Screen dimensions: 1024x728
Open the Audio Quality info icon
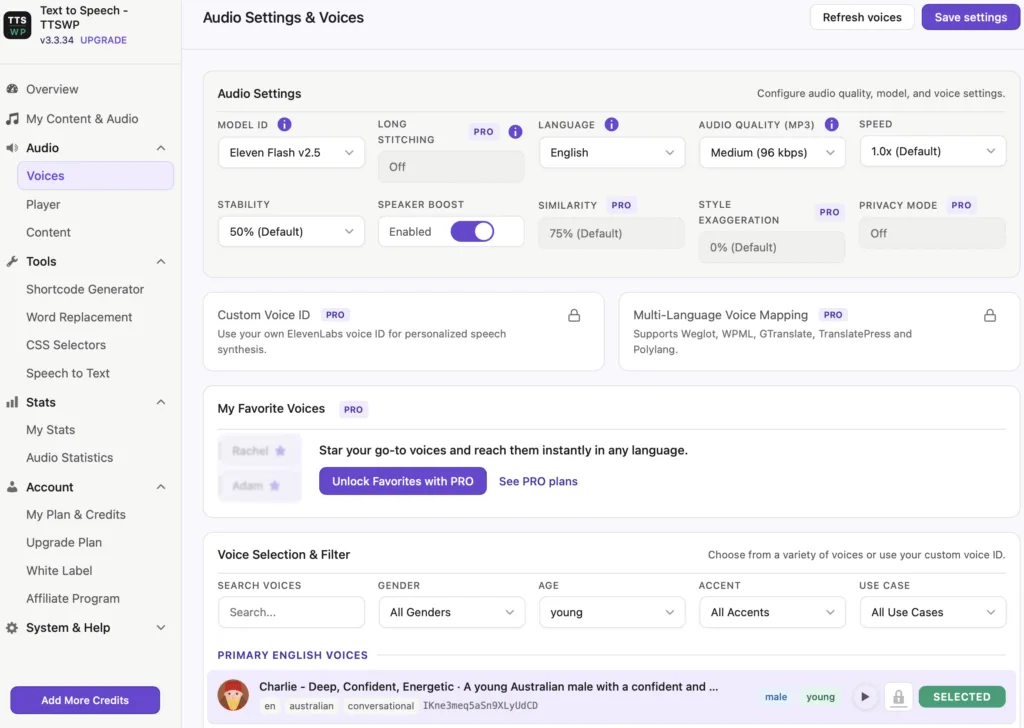point(831,124)
